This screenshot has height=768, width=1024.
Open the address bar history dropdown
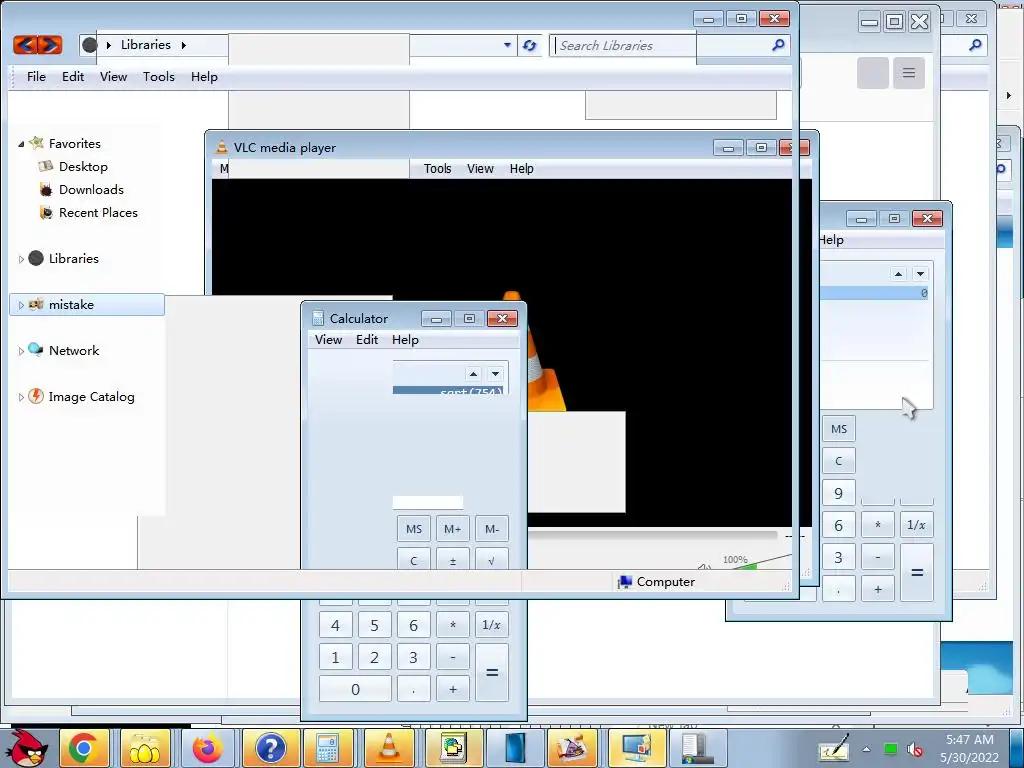(x=507, y=45)
